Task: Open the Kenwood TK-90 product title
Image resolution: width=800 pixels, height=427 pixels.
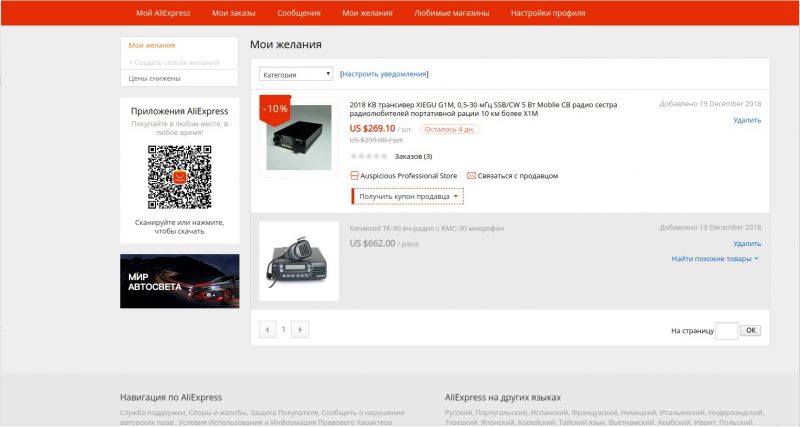Action: 427,229
